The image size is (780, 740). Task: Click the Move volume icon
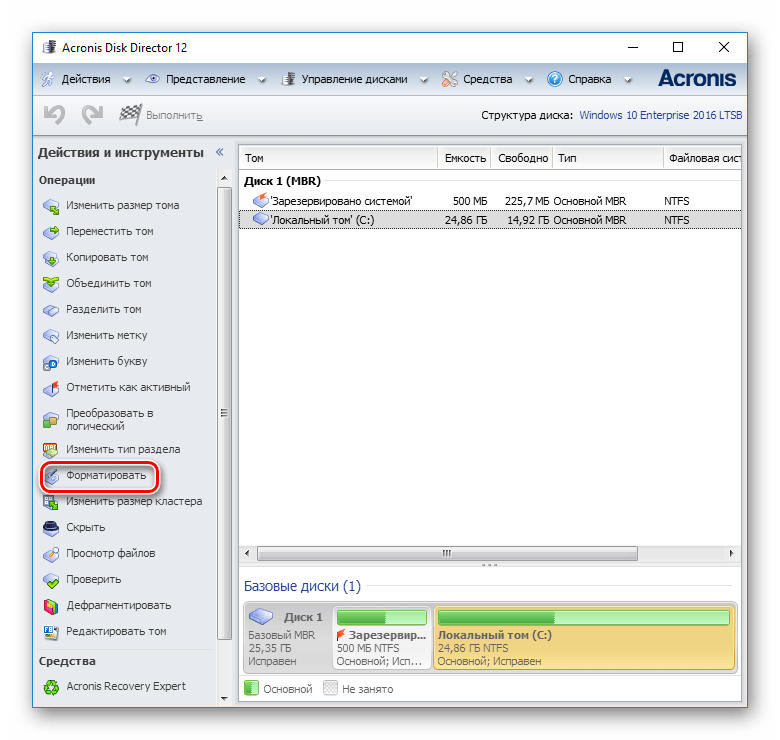[x=51, y=231]
